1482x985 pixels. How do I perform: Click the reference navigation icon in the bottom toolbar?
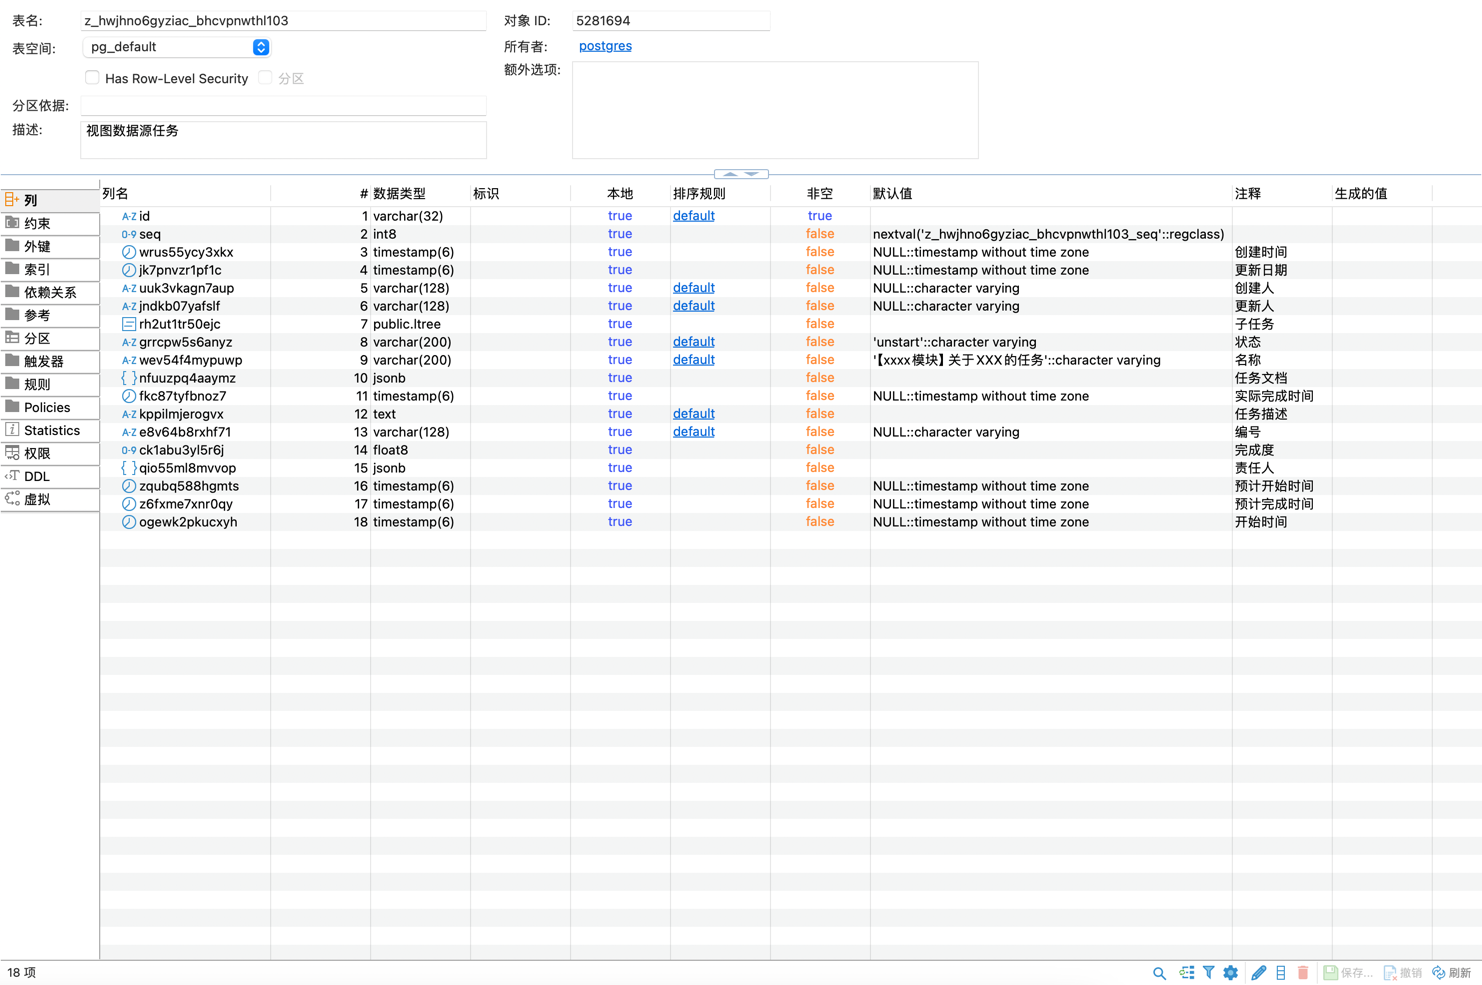pyautogui.click(x=1186, y=972)
